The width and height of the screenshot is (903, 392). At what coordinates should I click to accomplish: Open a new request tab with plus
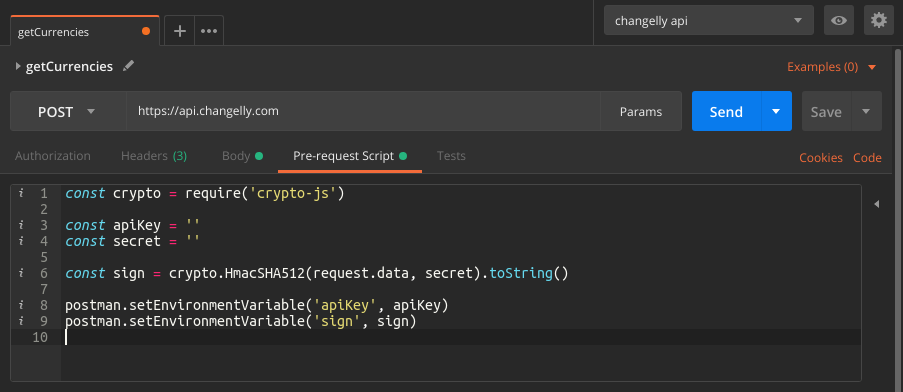[180, 31]
